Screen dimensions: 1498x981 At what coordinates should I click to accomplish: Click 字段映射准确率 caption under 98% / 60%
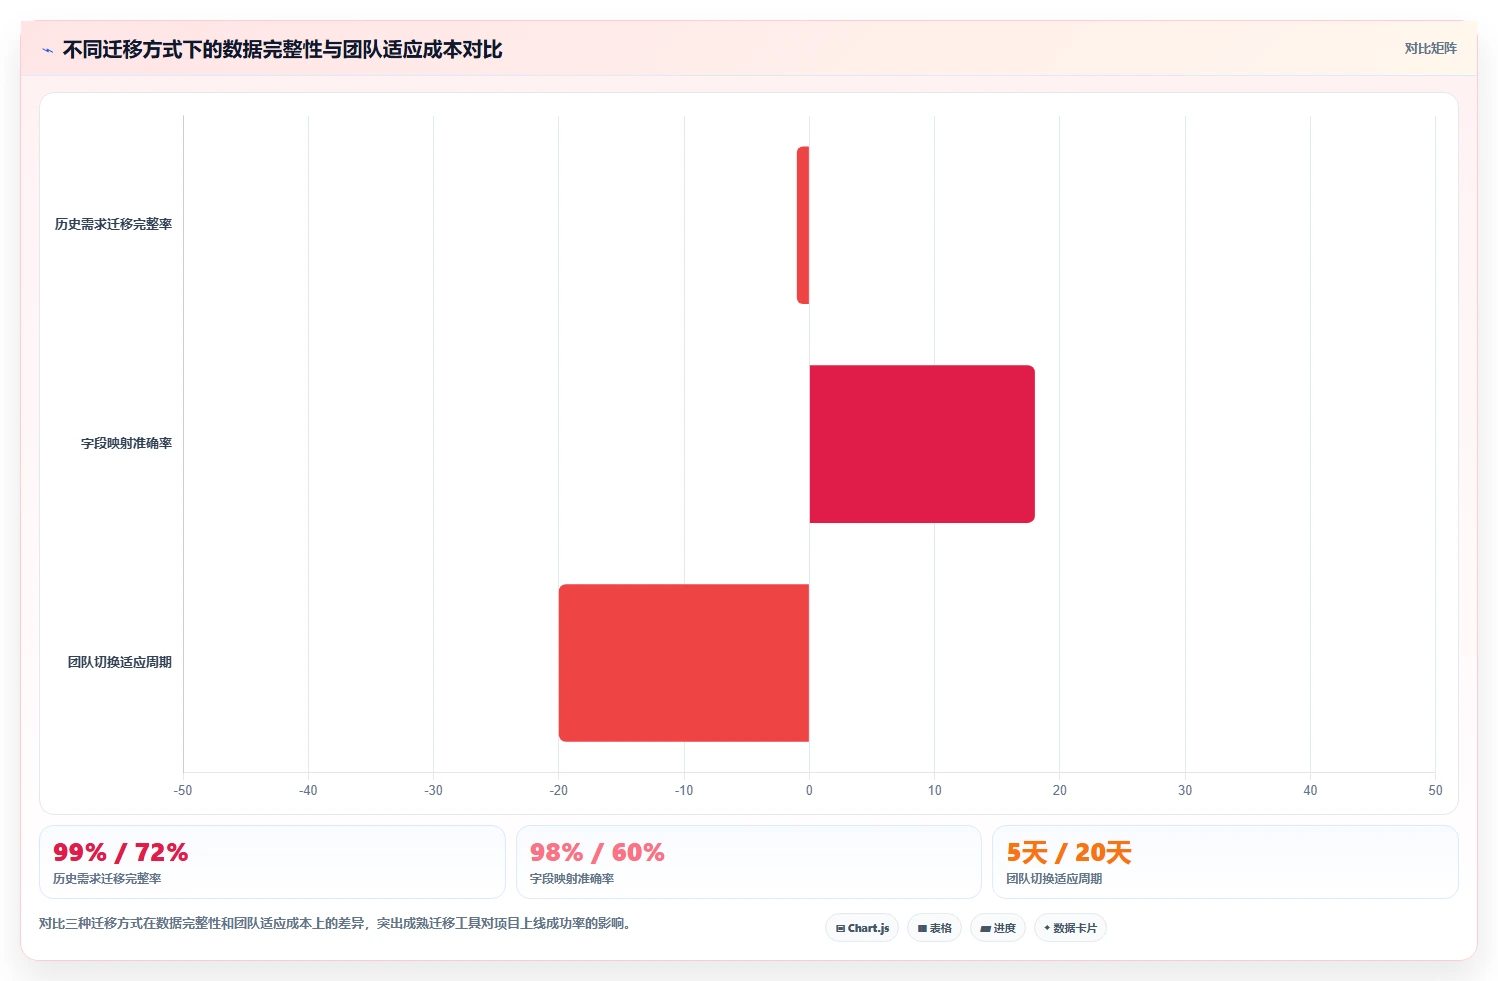572,878
